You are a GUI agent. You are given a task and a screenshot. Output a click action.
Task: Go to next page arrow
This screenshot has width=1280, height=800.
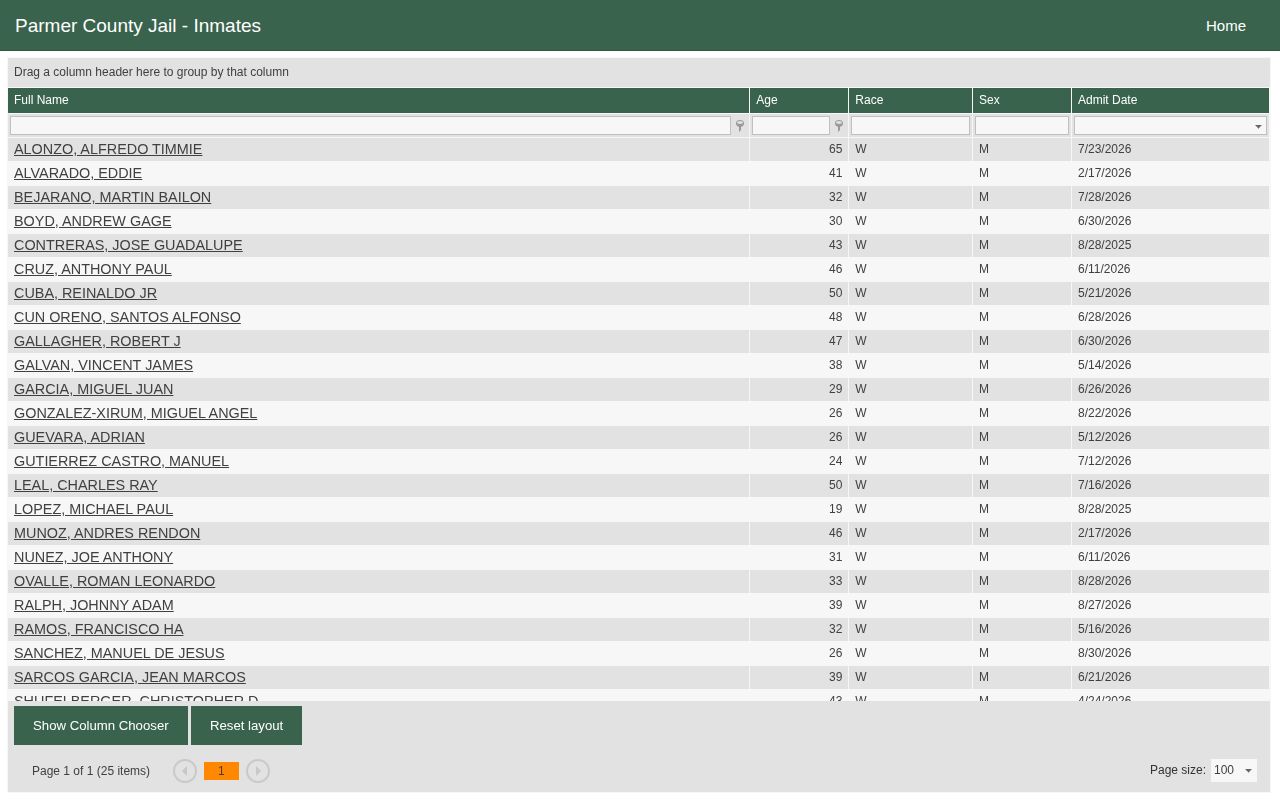258,771
